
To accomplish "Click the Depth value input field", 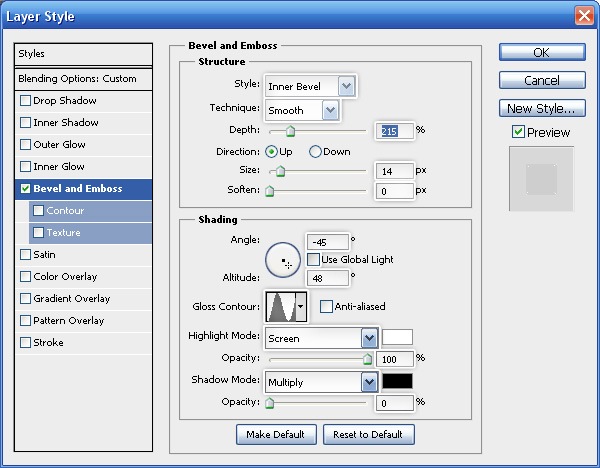I will click(393, 130).
